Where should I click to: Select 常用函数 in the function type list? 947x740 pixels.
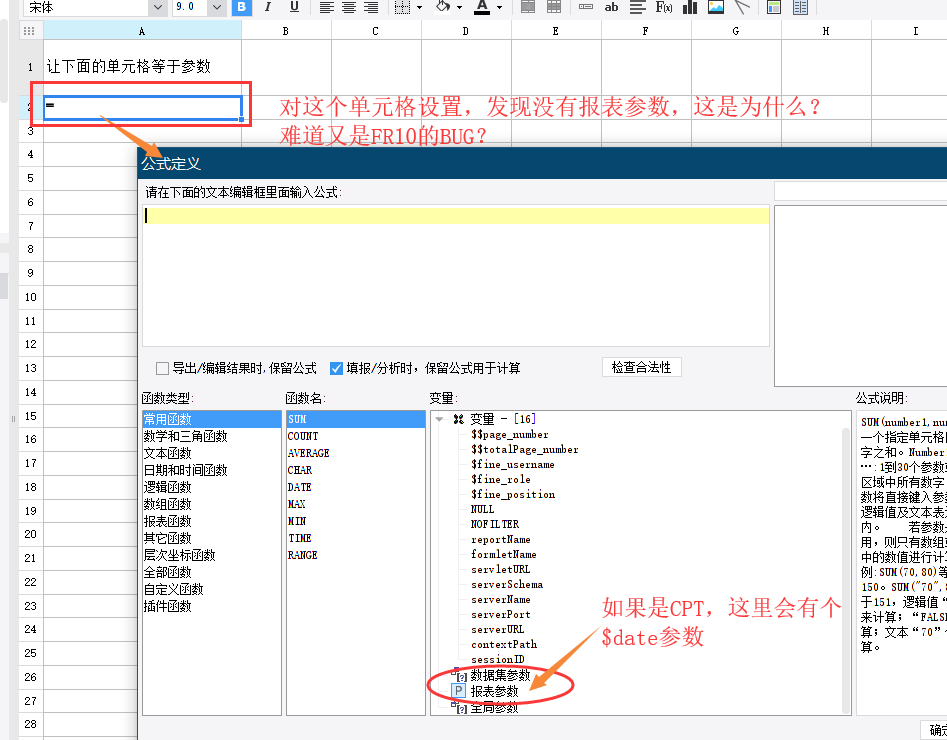(211, 419)
